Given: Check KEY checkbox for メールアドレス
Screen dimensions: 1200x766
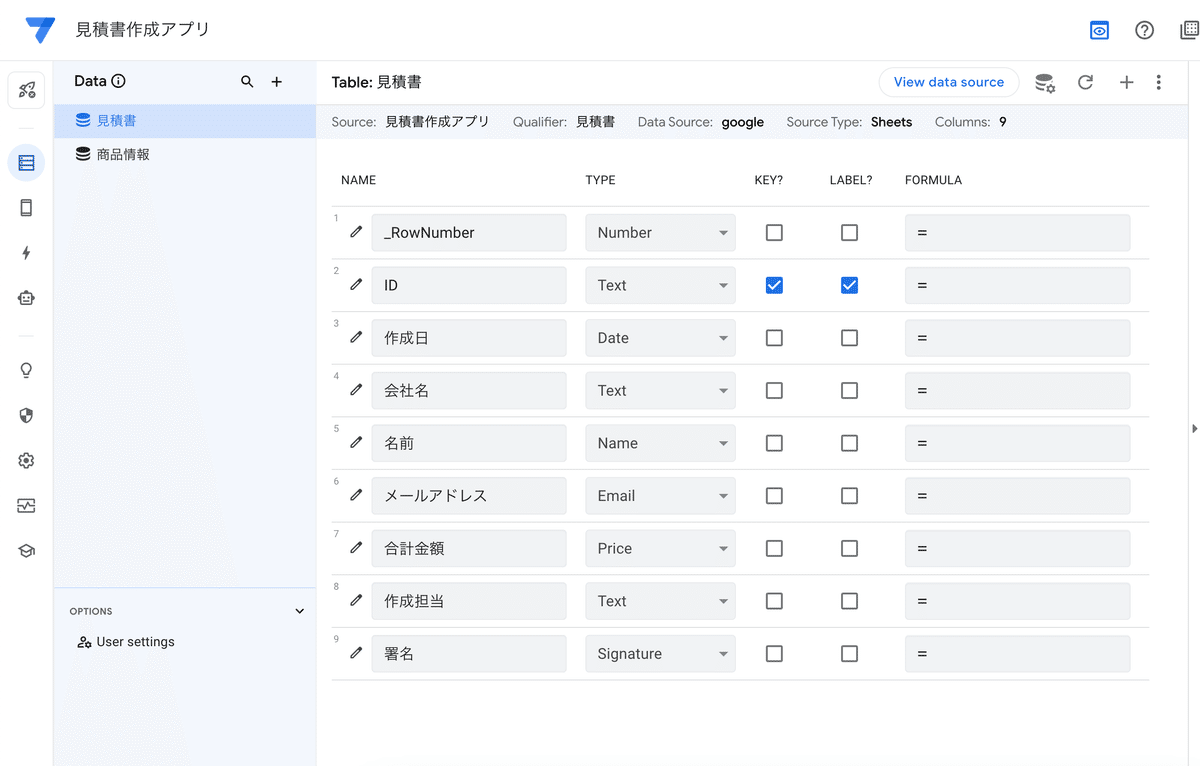Looking at the screenshot, I should (x=774, y=495).
